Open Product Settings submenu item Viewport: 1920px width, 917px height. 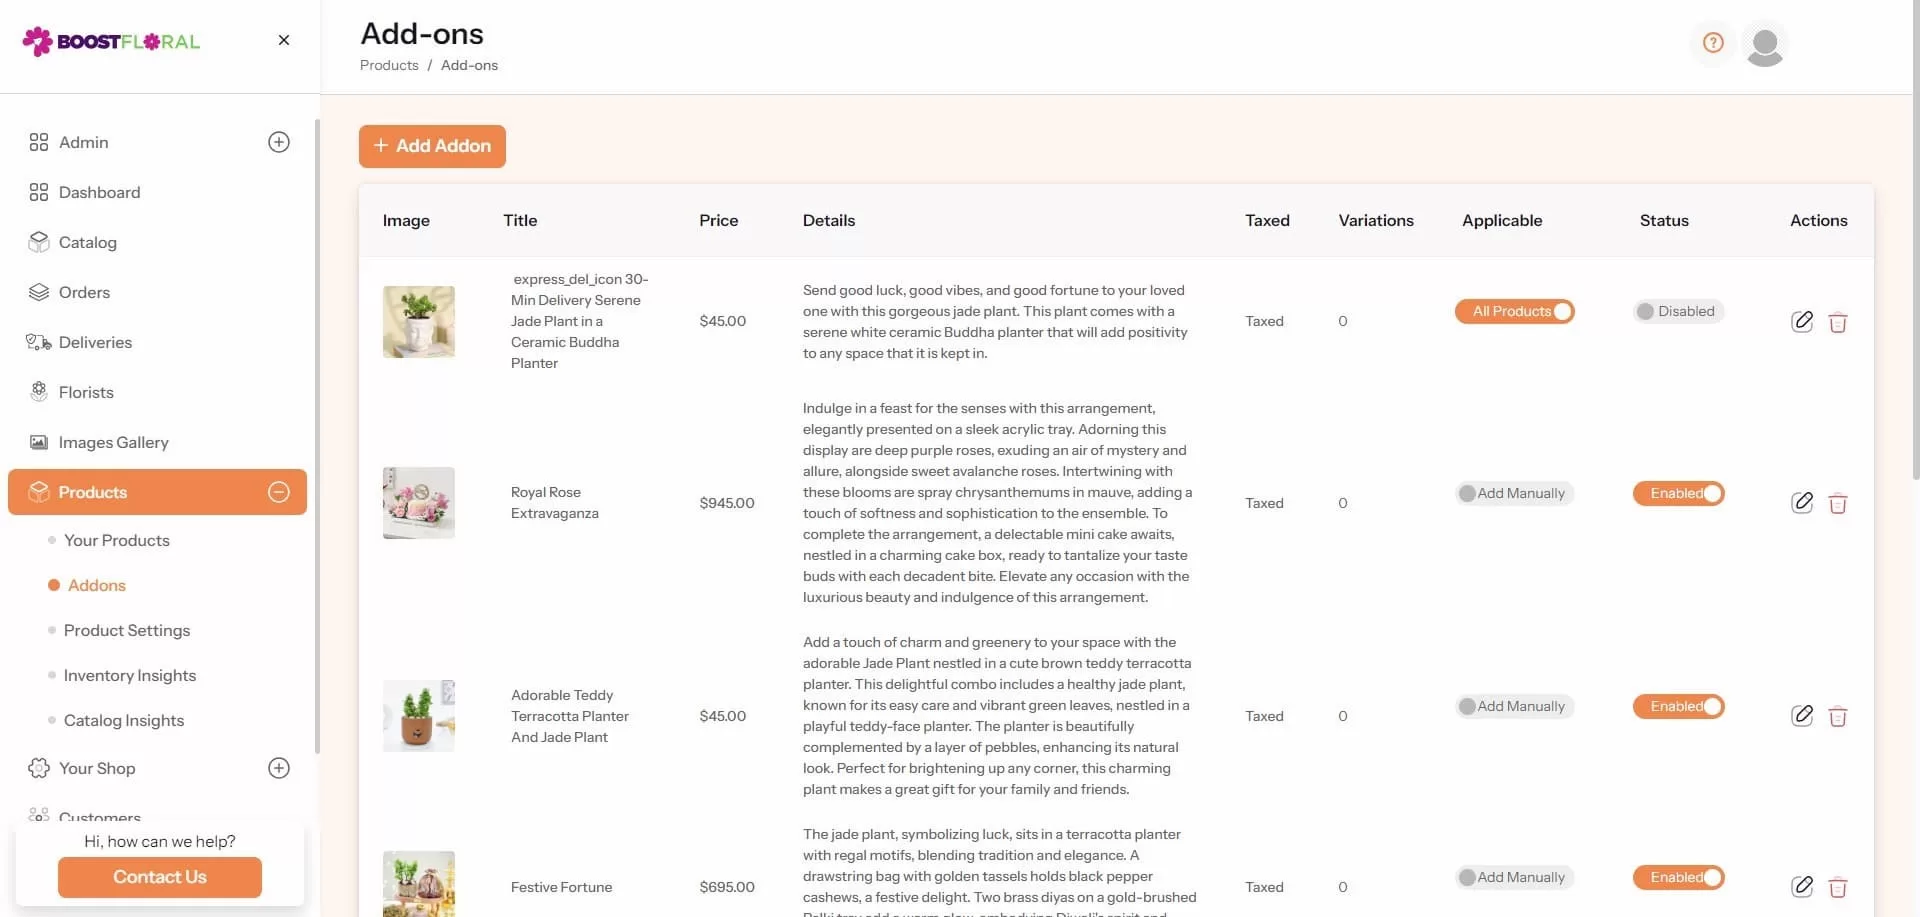(127, 630)
